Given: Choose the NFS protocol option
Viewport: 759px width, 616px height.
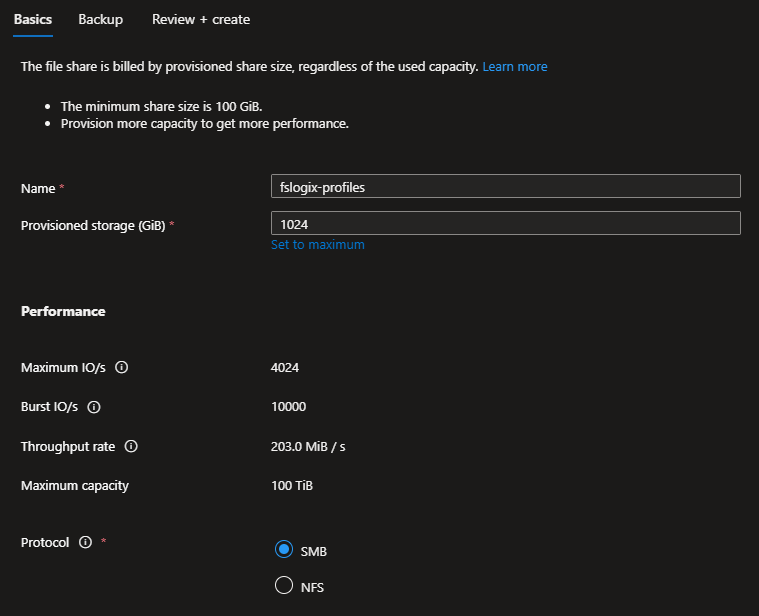Looking at the screenshot, I should 284,587.
